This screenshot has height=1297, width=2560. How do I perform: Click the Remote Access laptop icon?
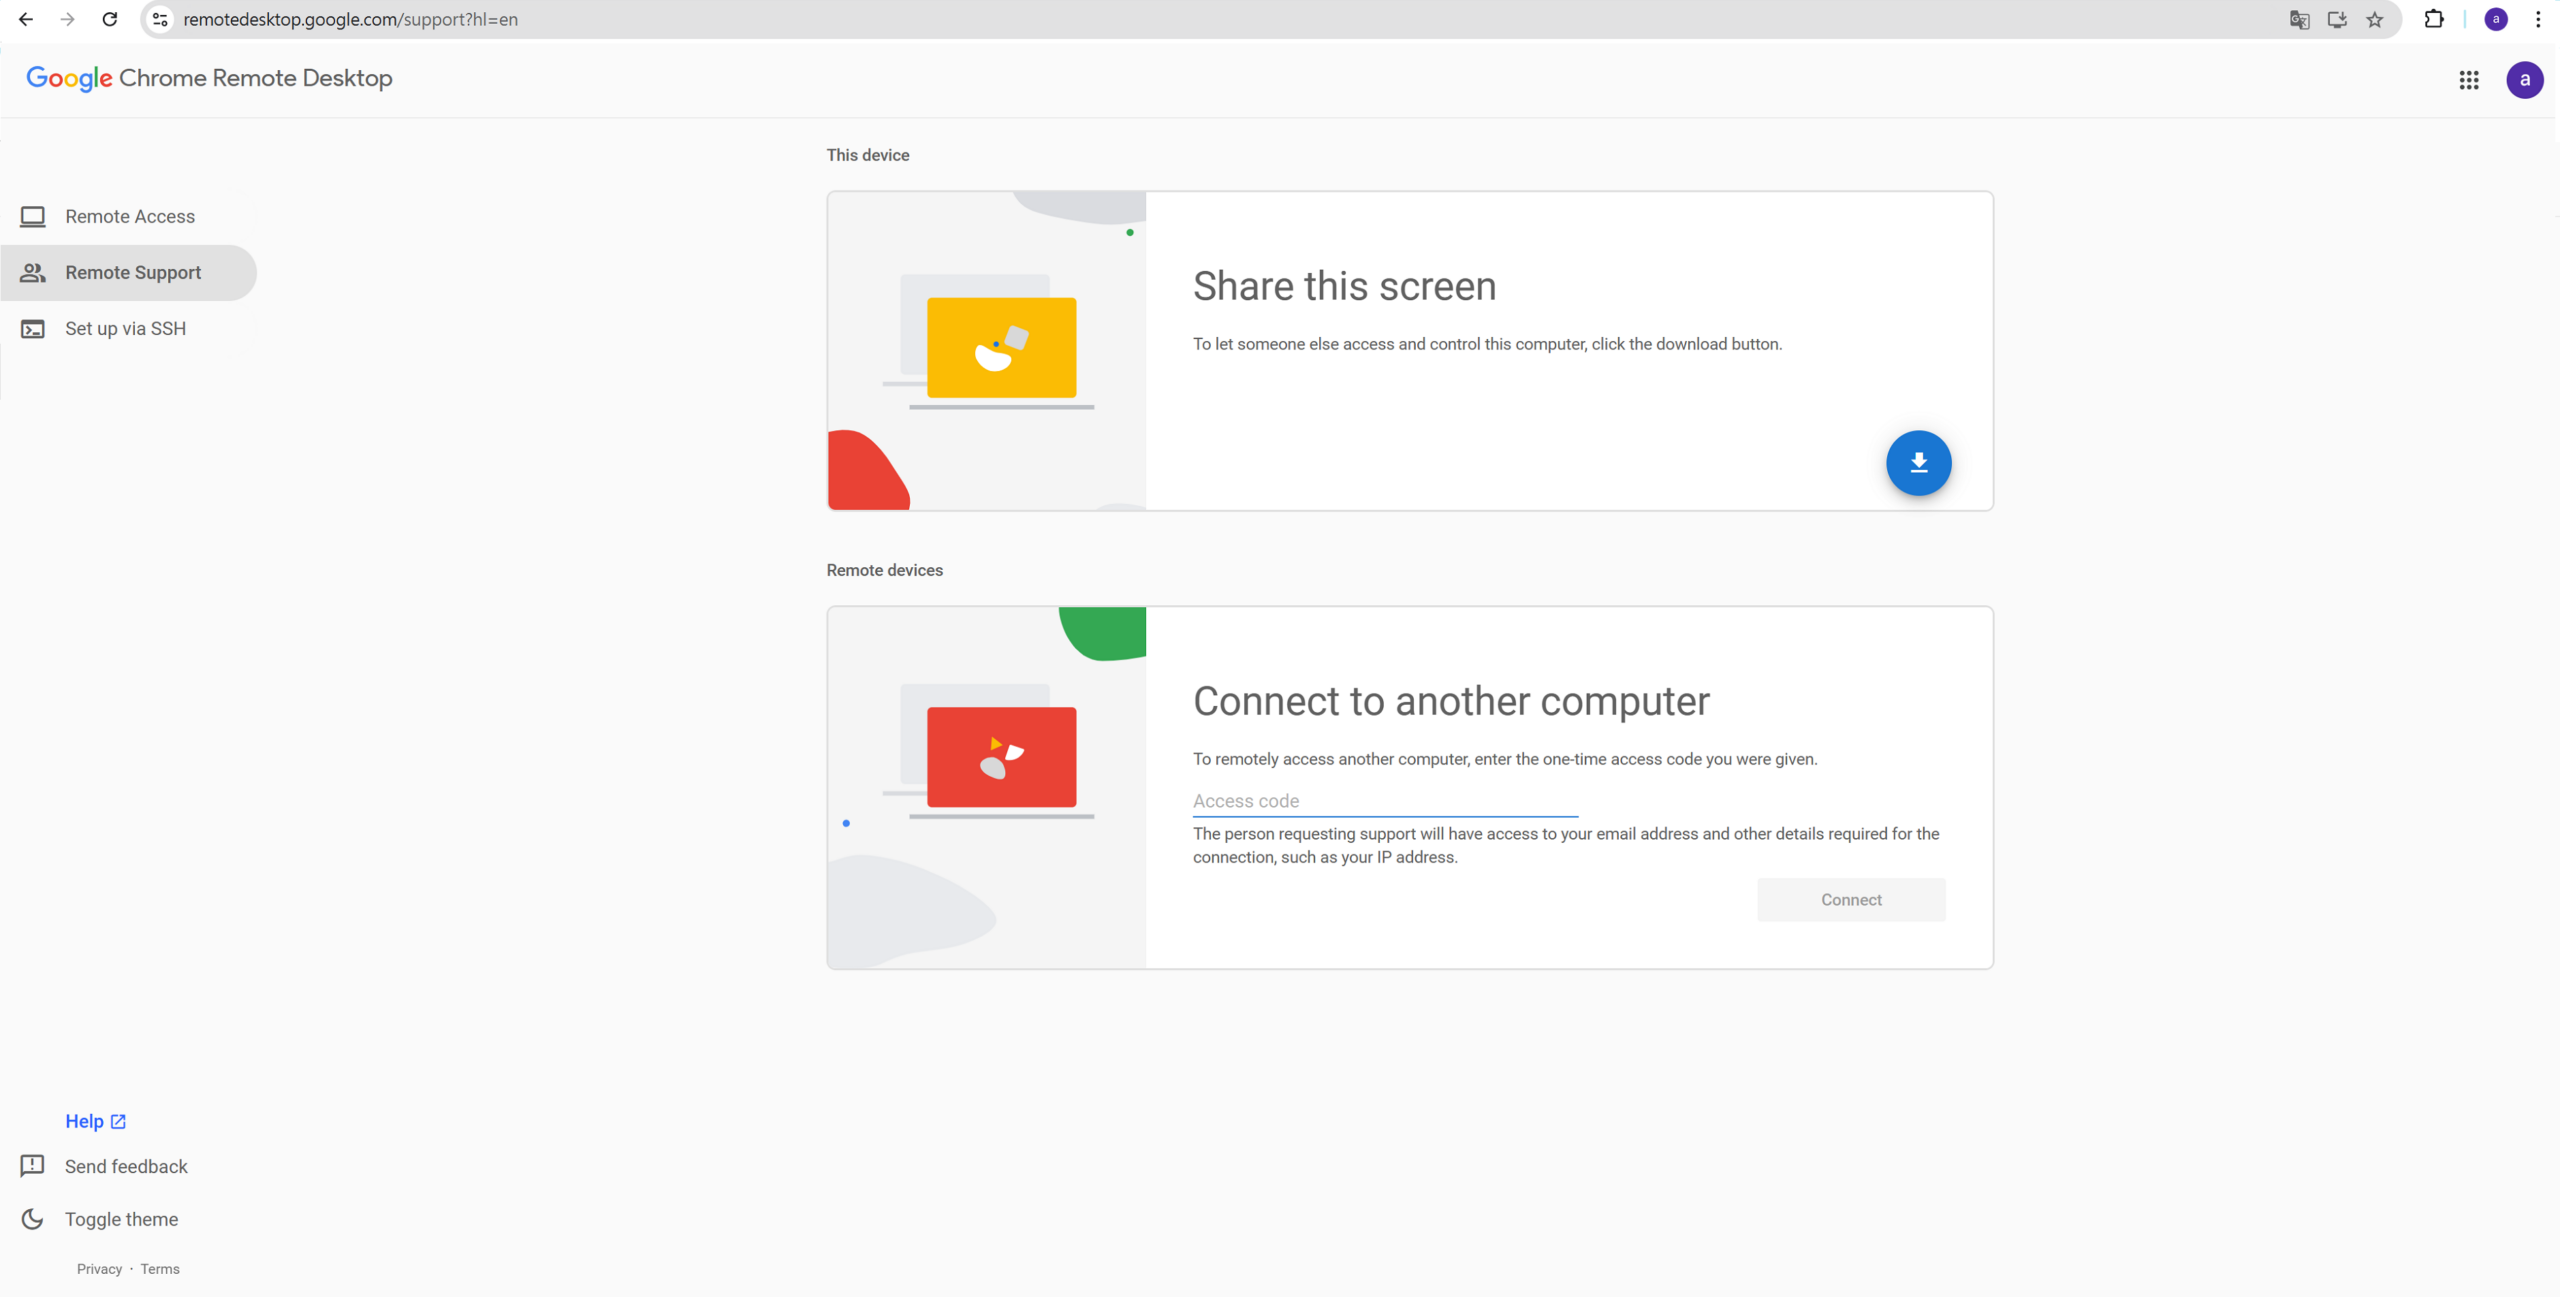point(33,216)
